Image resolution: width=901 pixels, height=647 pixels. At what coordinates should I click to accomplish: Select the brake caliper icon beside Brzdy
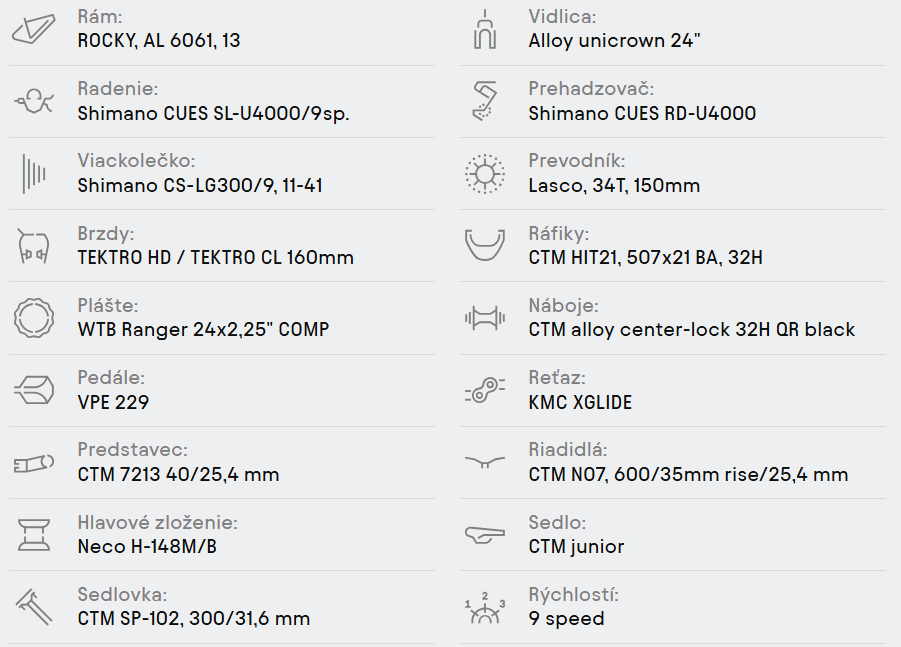[x=33, y=246]
